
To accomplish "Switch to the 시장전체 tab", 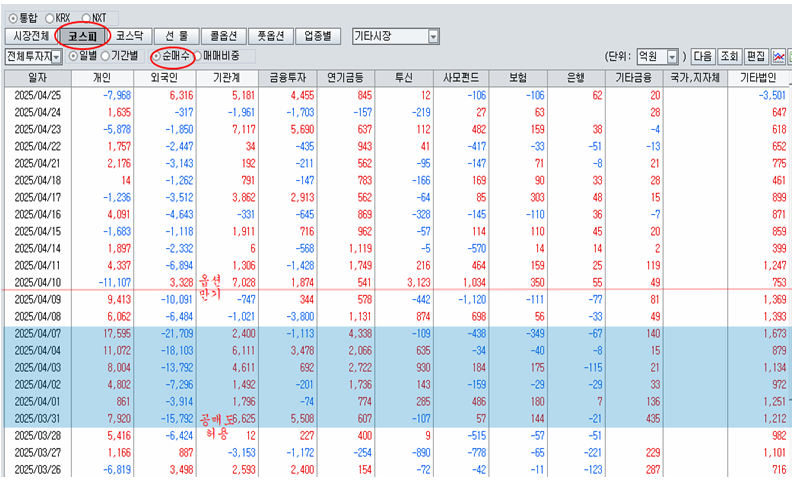I will click(x=30, y=36).
